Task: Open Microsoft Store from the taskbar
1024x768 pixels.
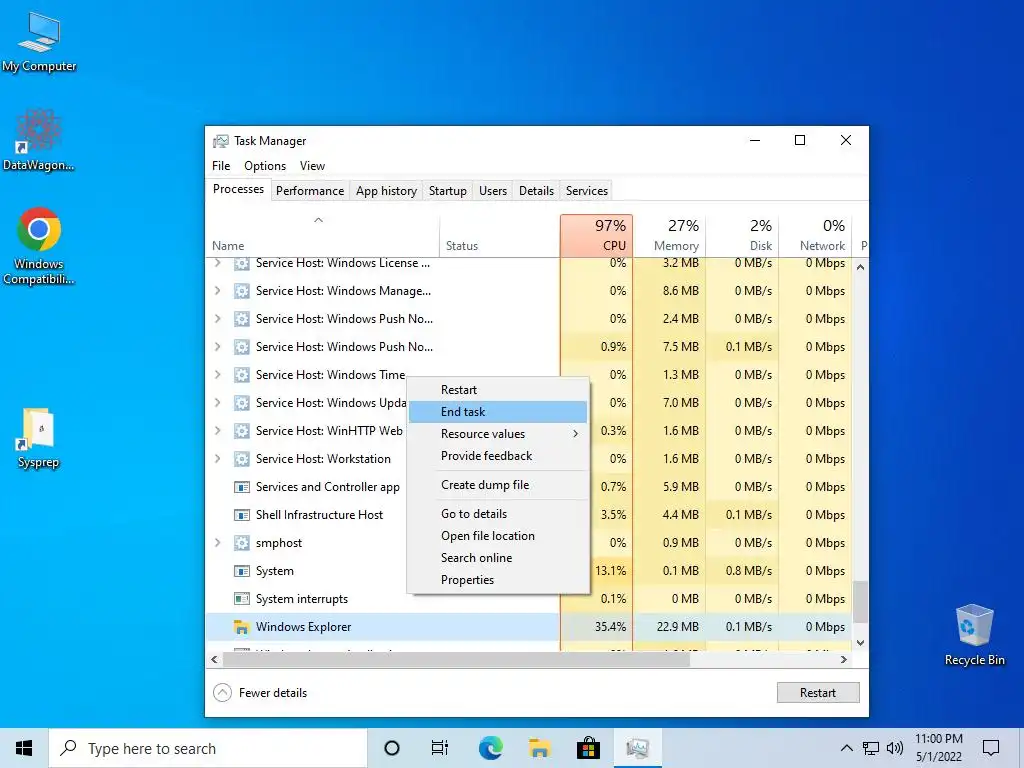Action: 588,748
